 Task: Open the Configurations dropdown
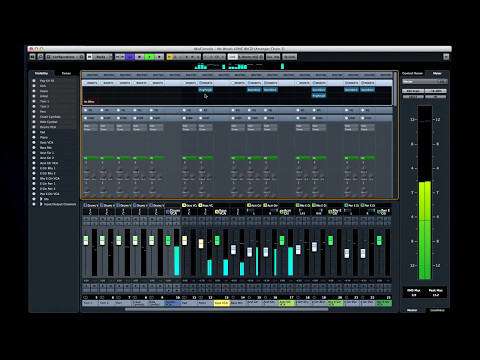click(65, 57)
